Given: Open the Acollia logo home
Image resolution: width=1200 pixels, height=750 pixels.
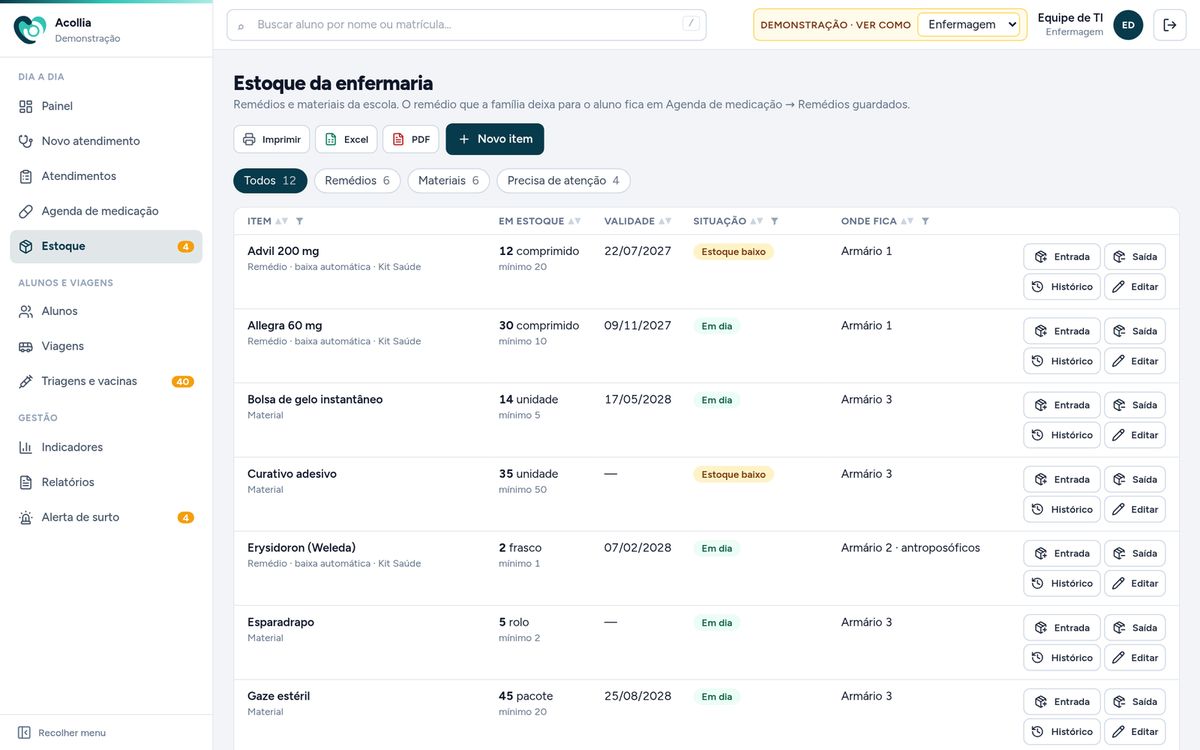Looking at the screenshot, I should coord(30,29).
